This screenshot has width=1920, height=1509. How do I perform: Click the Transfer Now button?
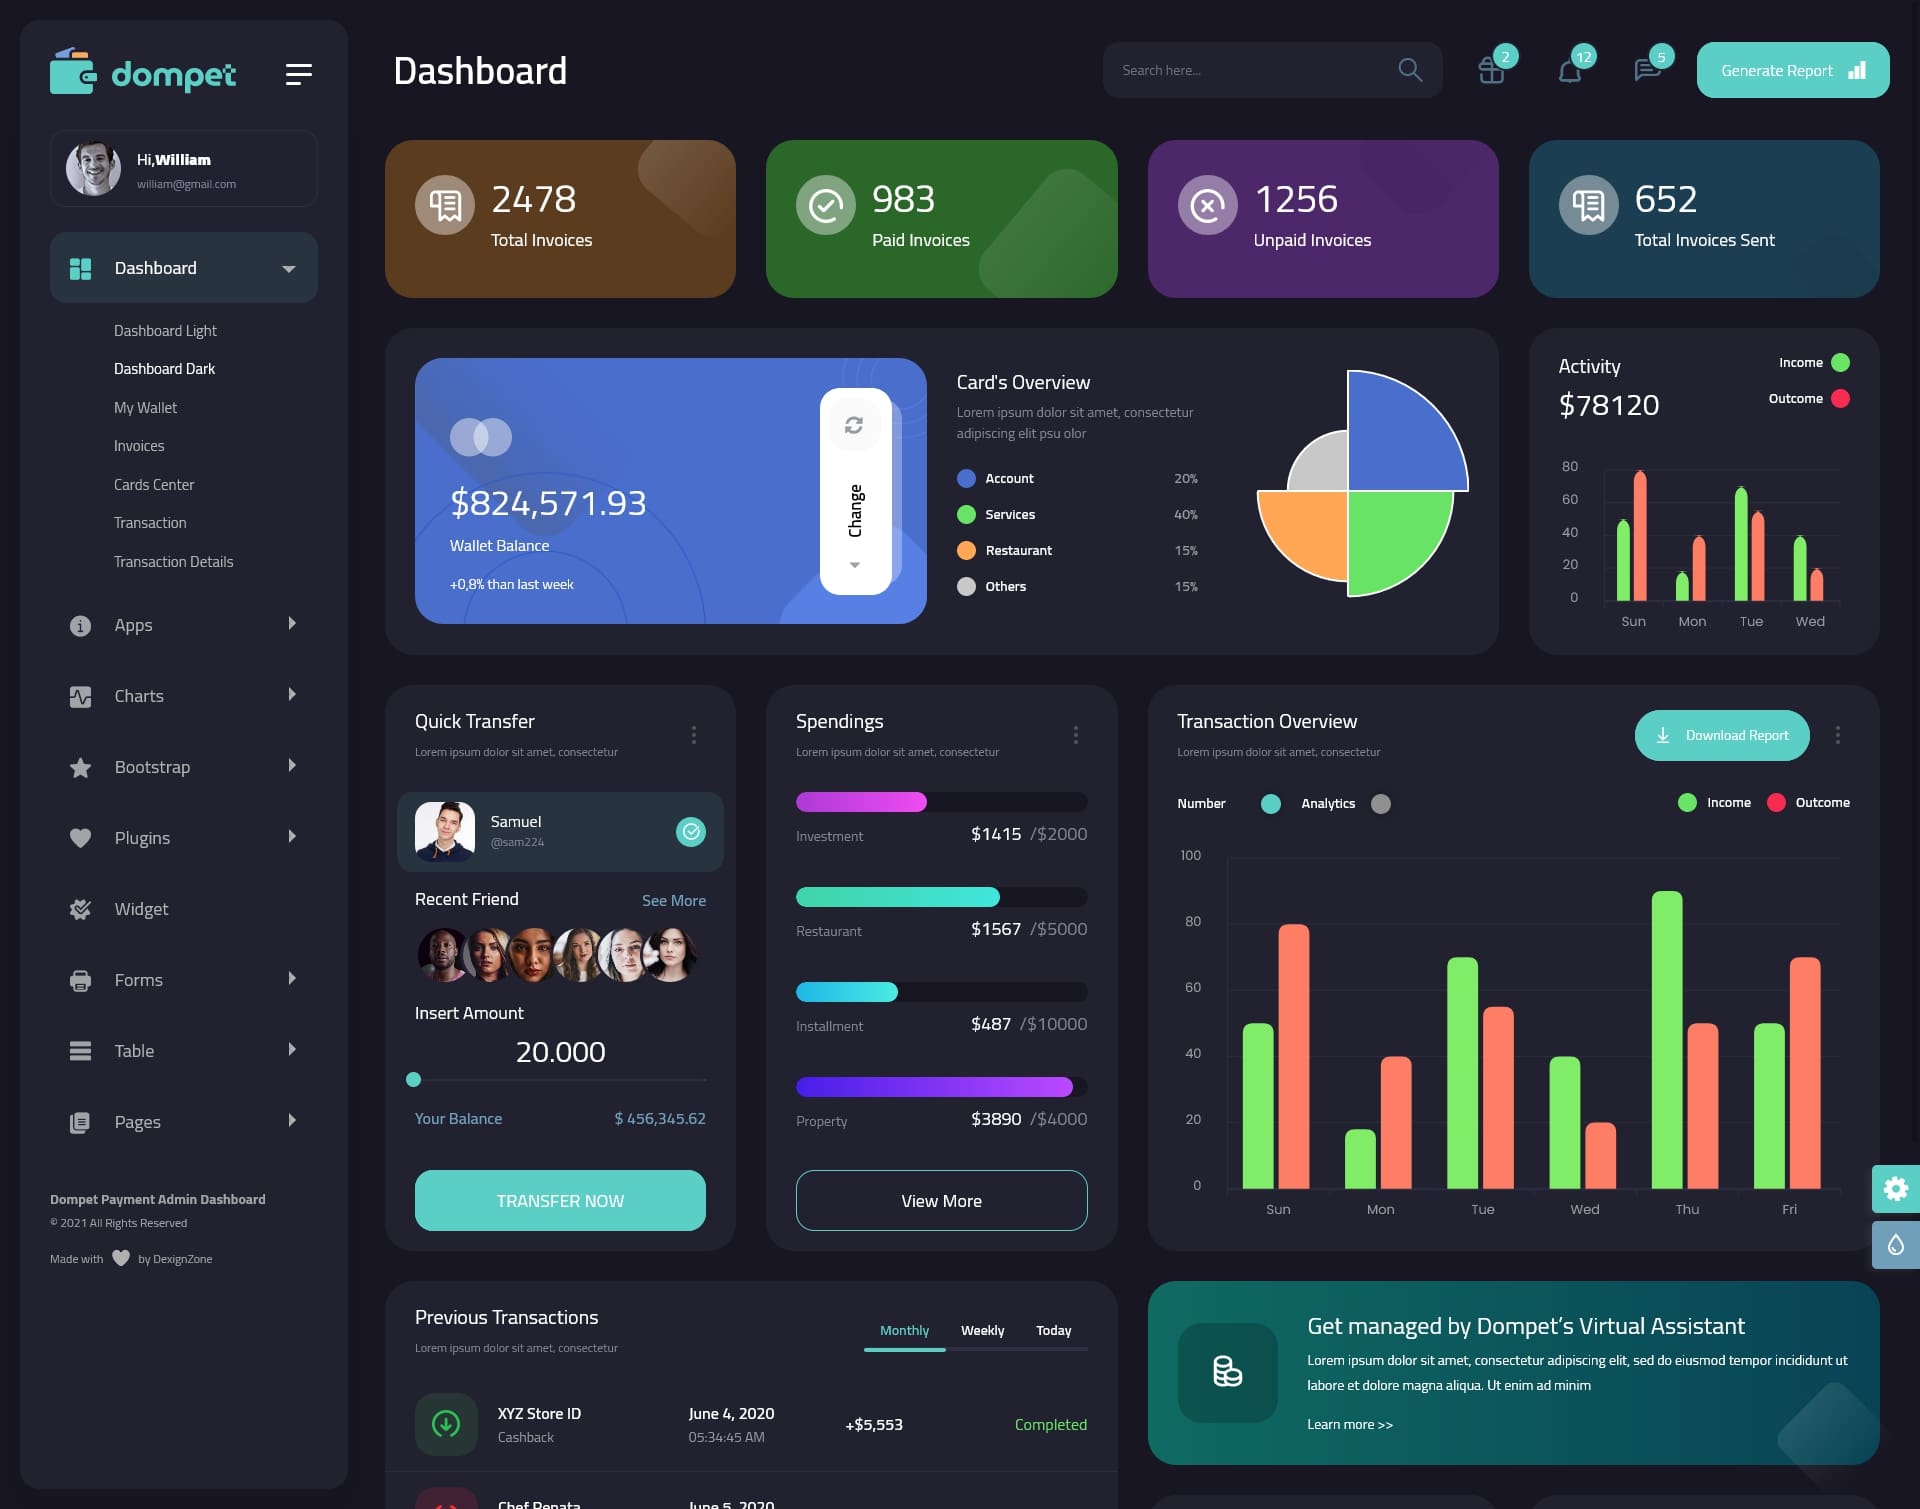[x=559, y=1200]
